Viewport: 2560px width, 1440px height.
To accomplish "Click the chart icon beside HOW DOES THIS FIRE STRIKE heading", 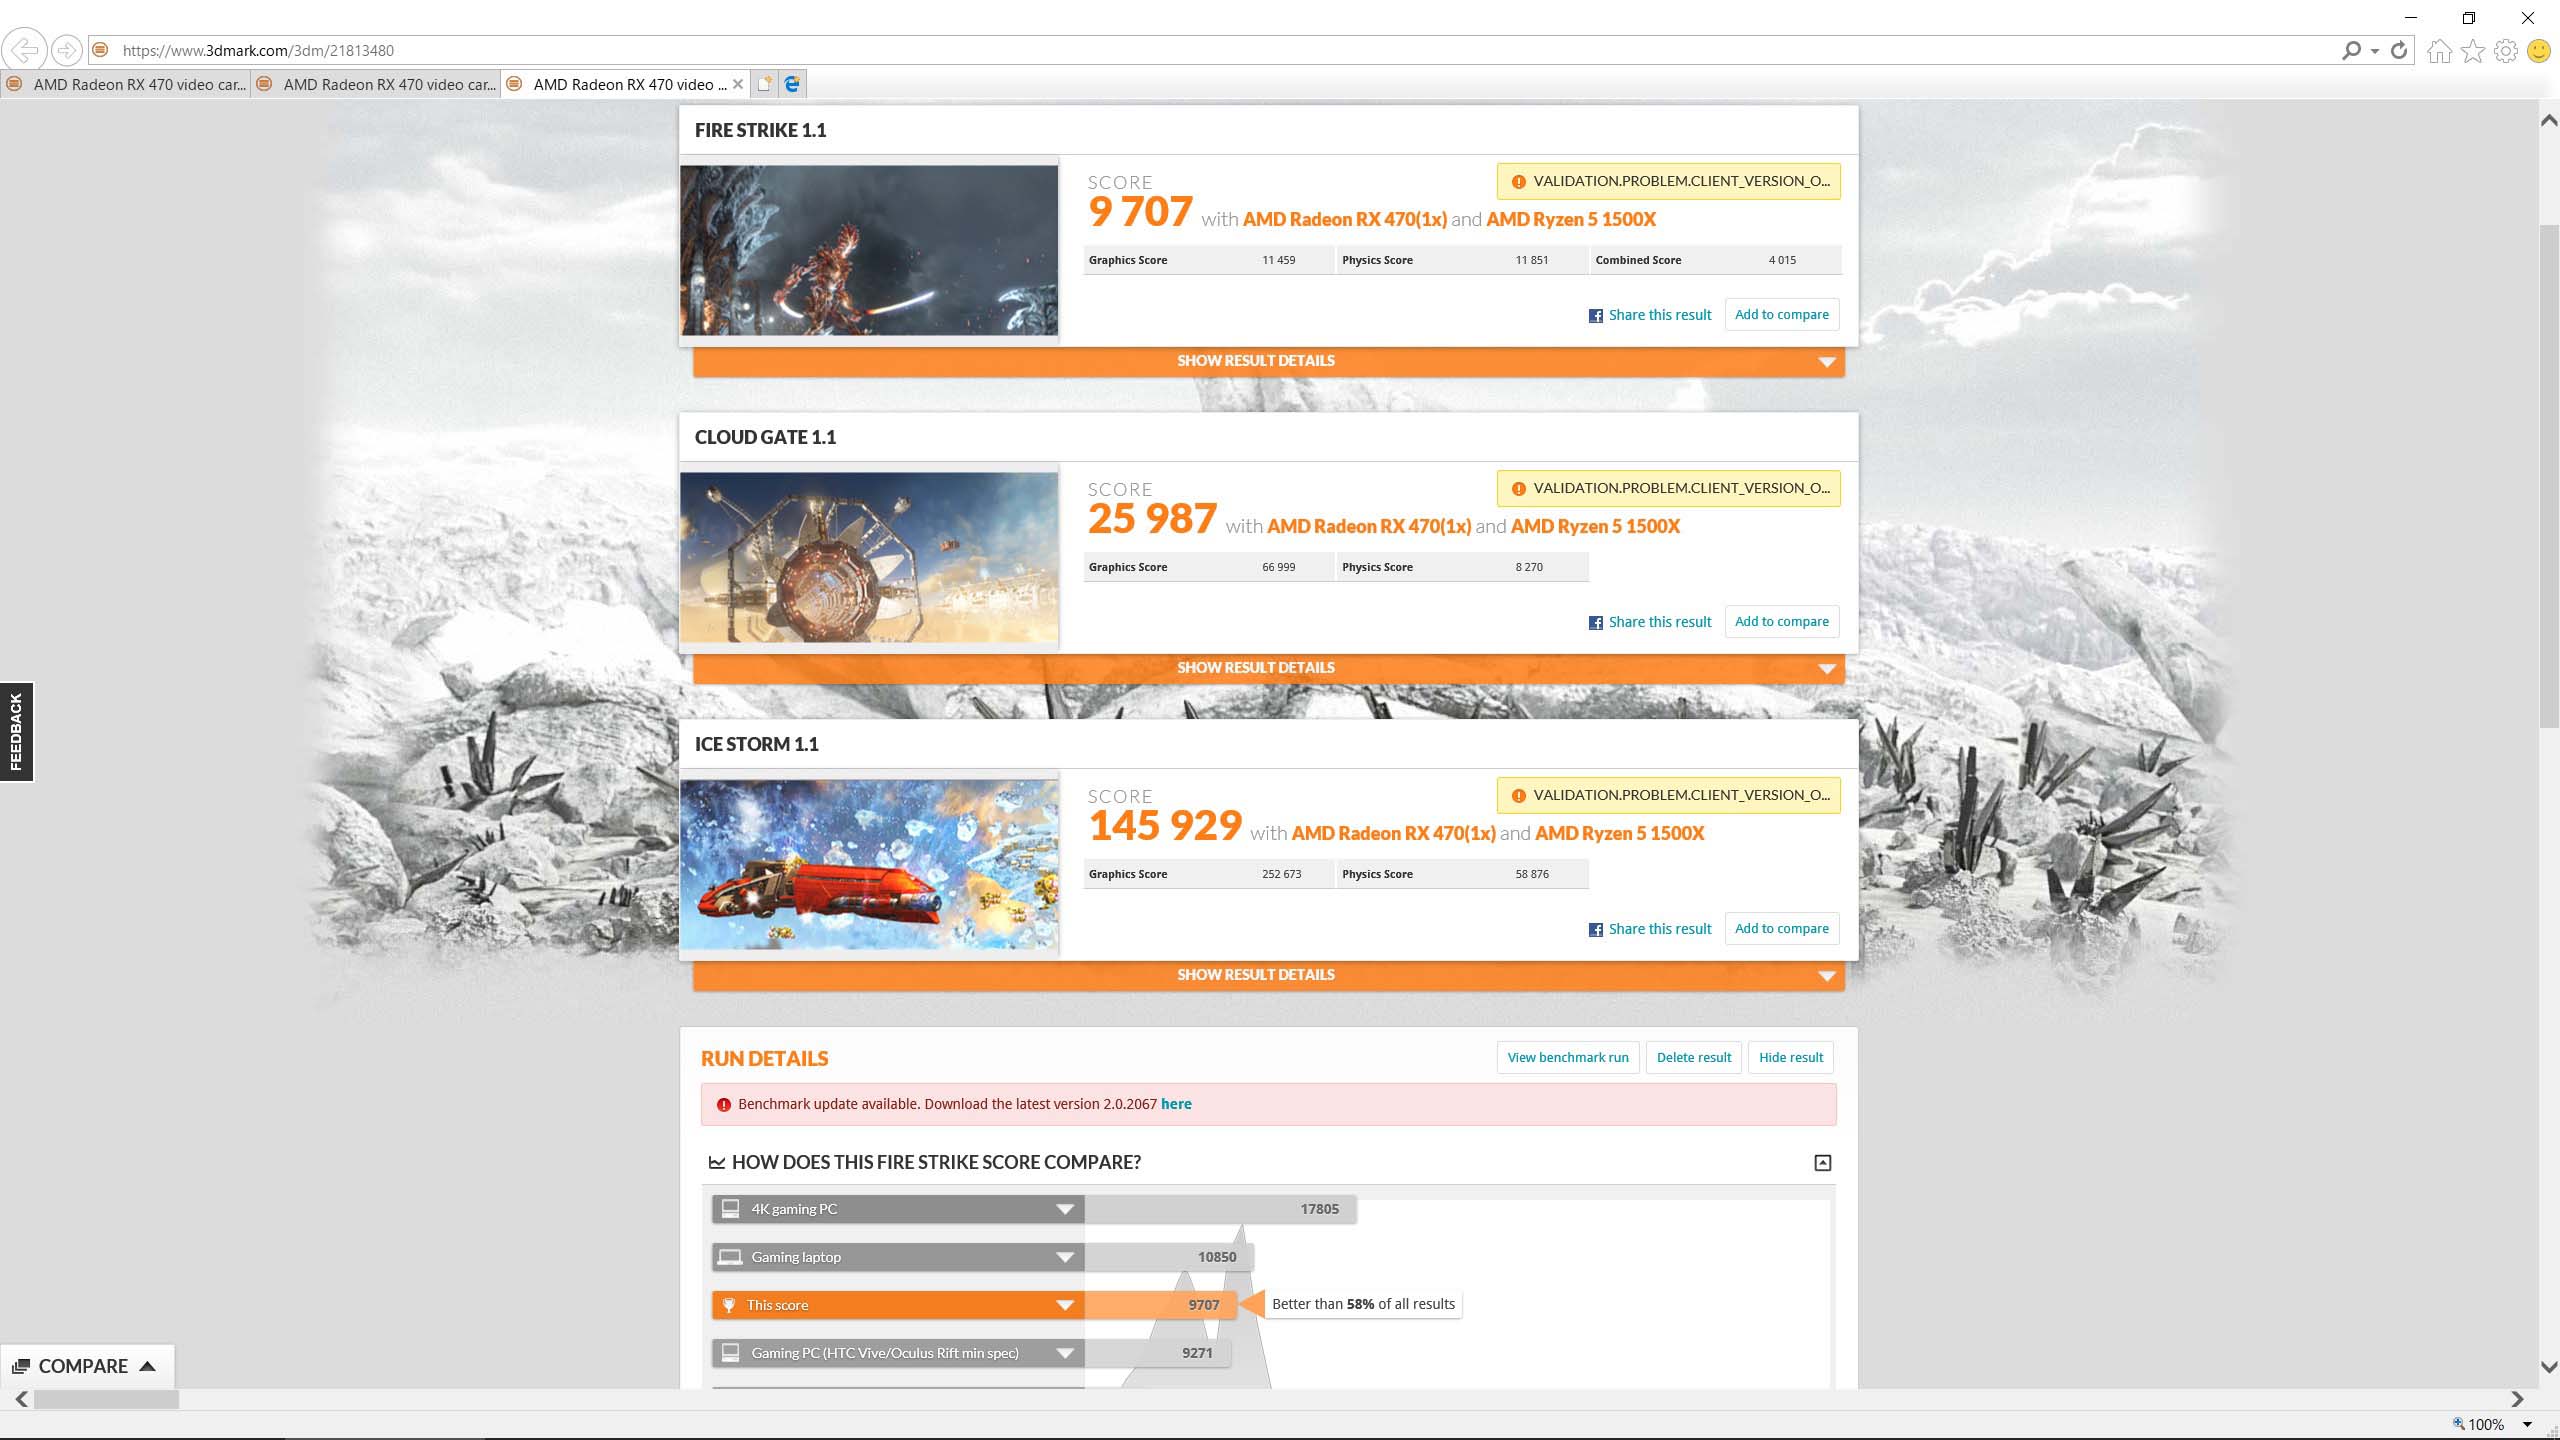I will [x=717, y=1162].
